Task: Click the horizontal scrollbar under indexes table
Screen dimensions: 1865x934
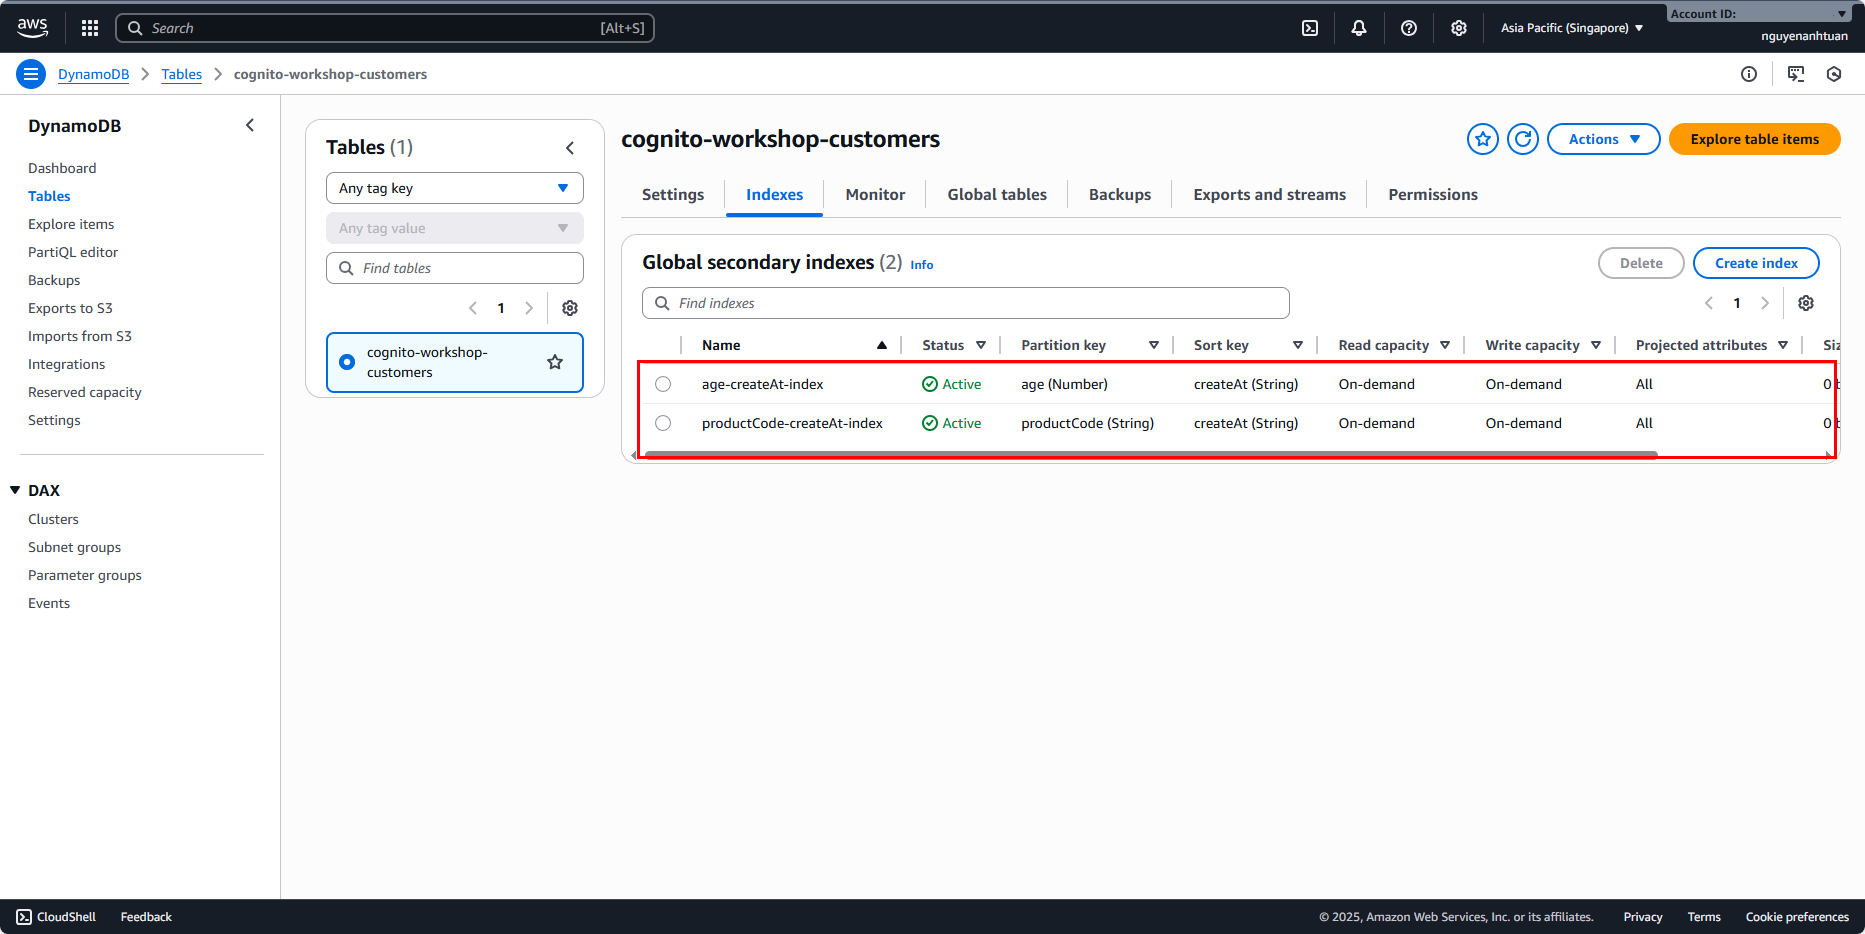Action: click(1150, 454)
